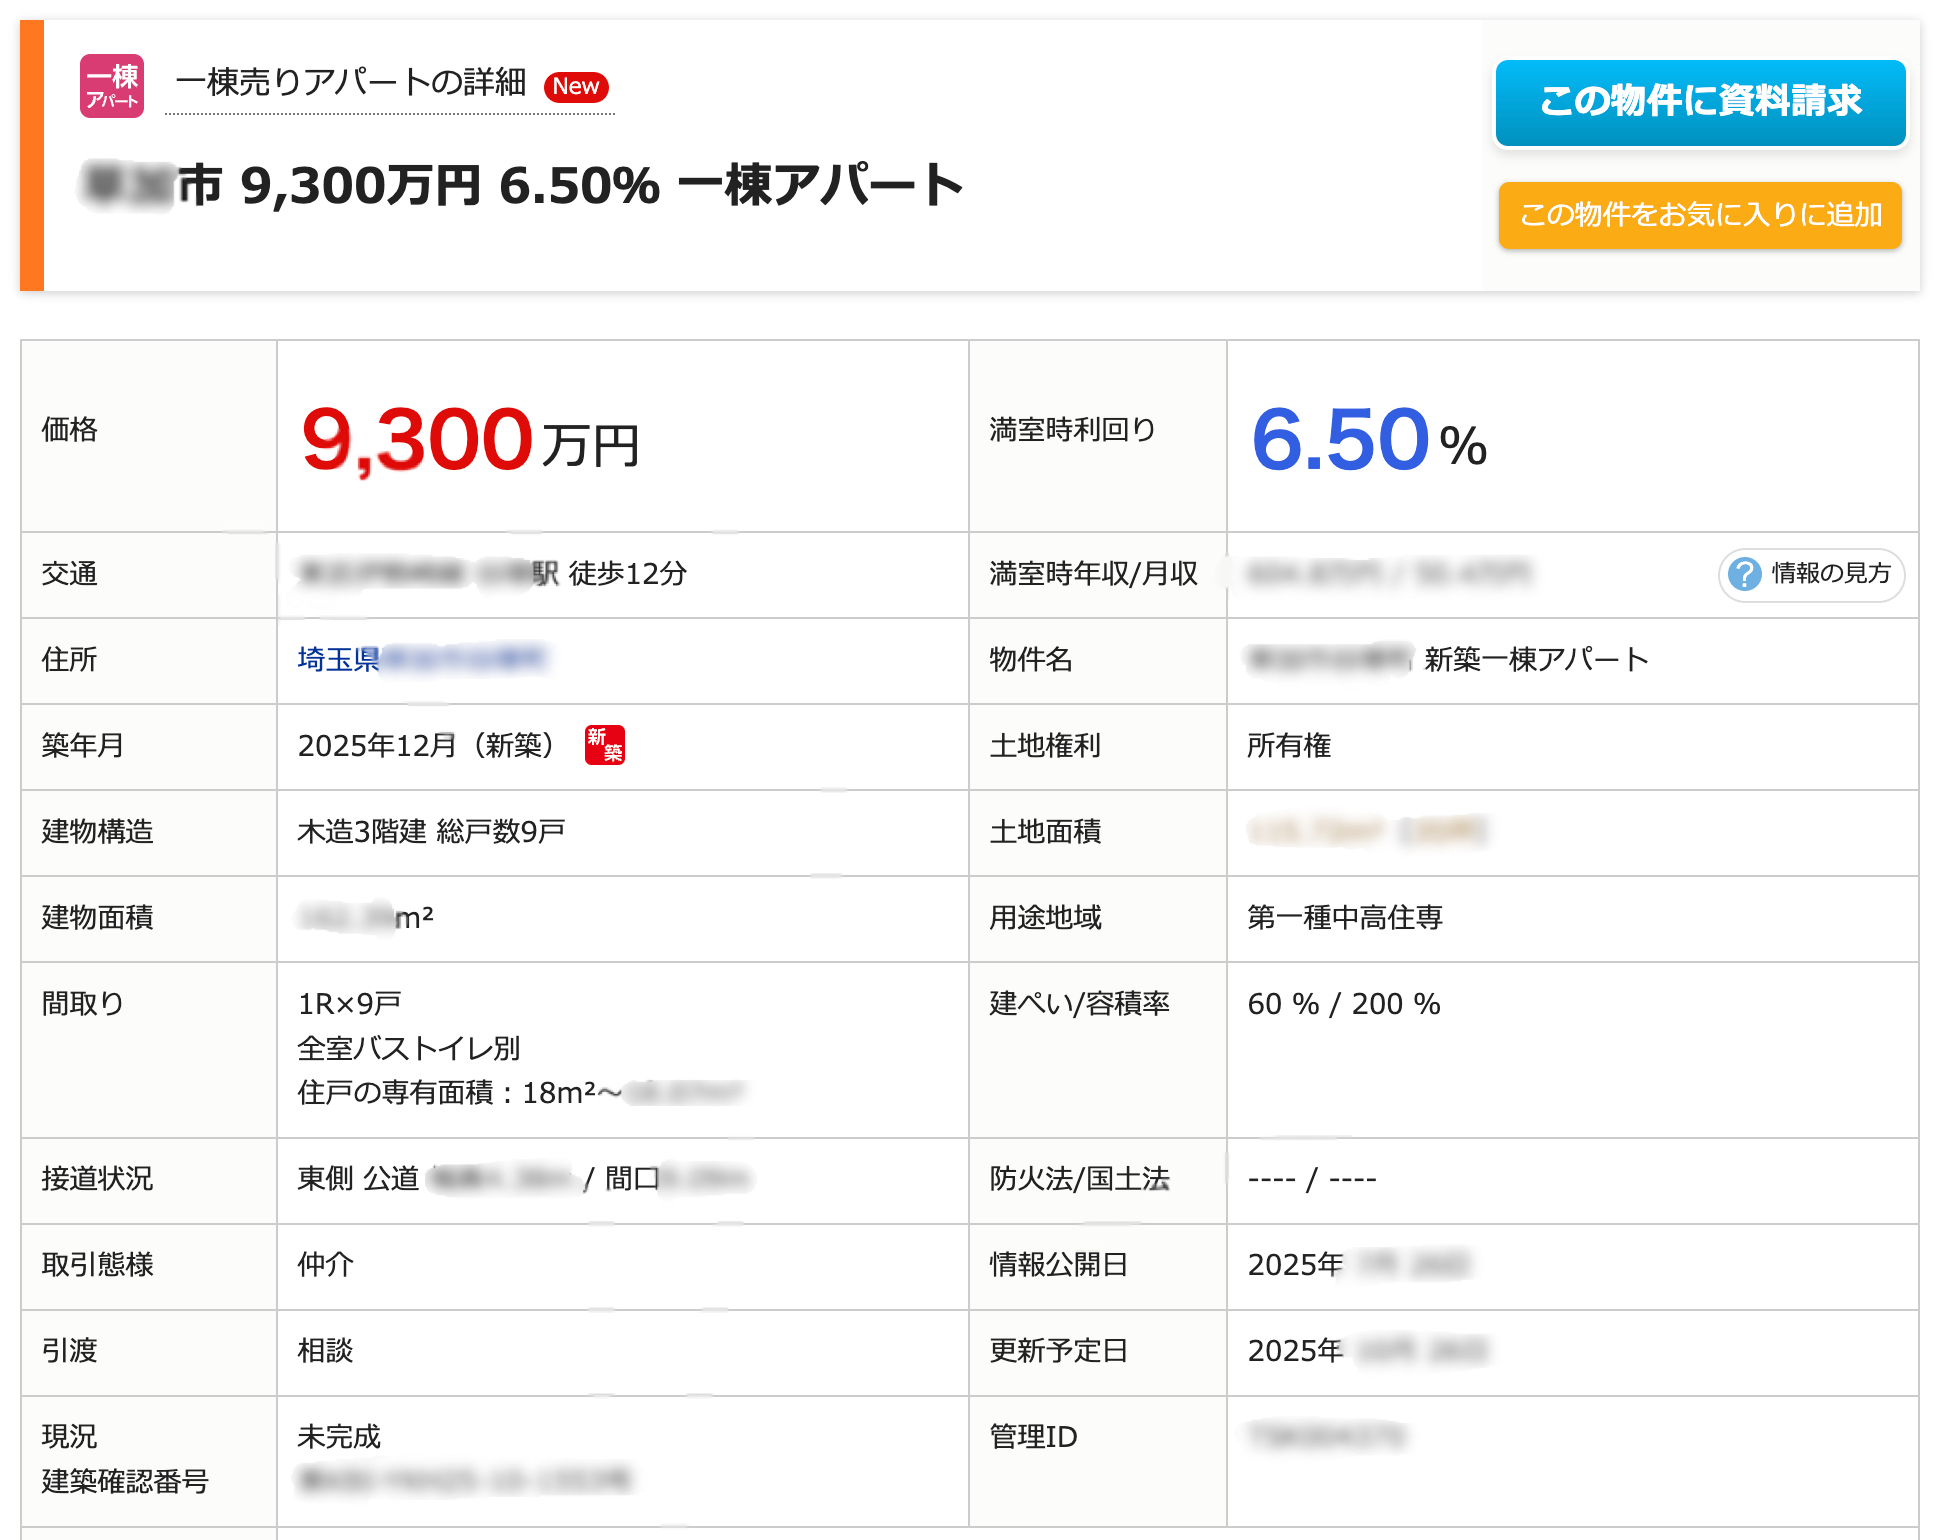Click the 9,300万円 6.50% 一棟アパート title
The width and height of the screenshot is (1936, 1540).
(601, 186)
